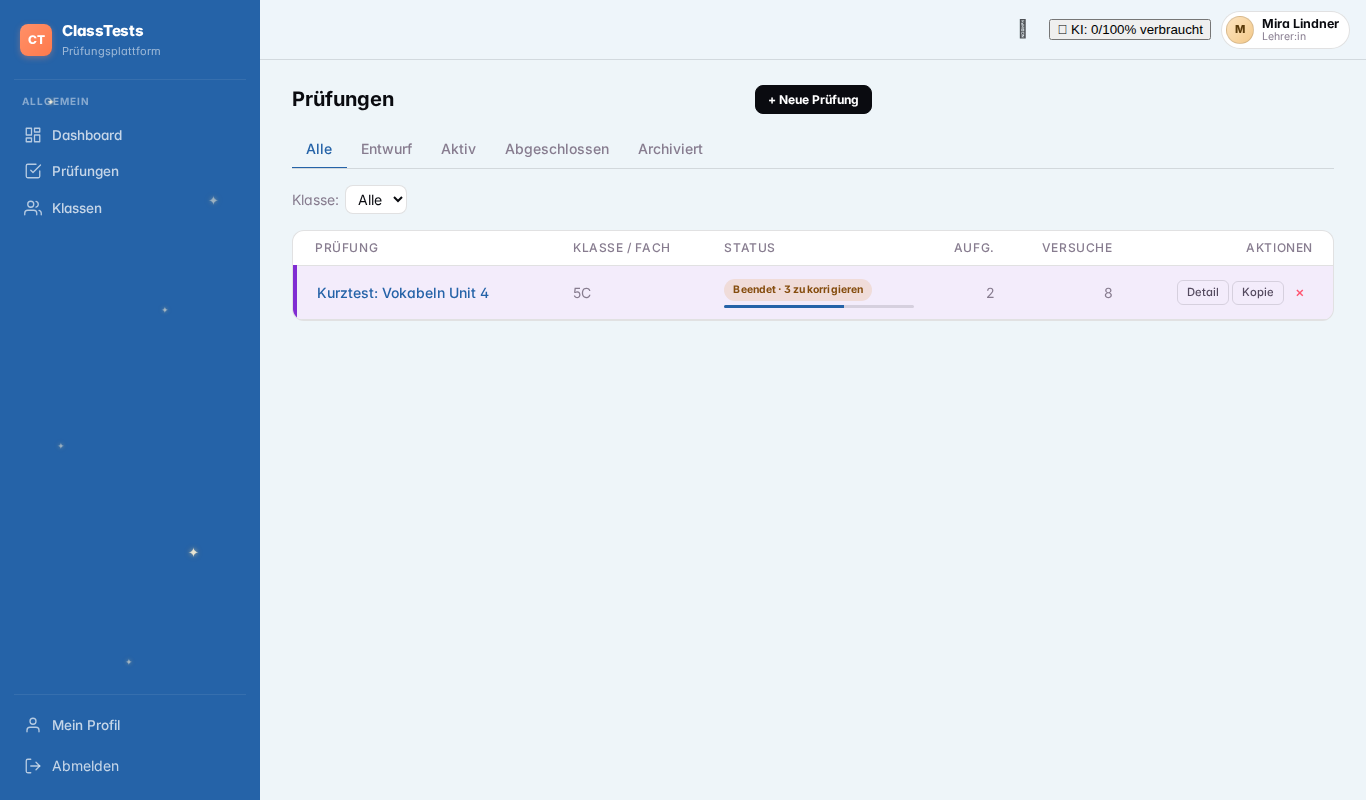Click the Prüfungen page heading
Screen dimensions: 1366x800
click(343, 99)
